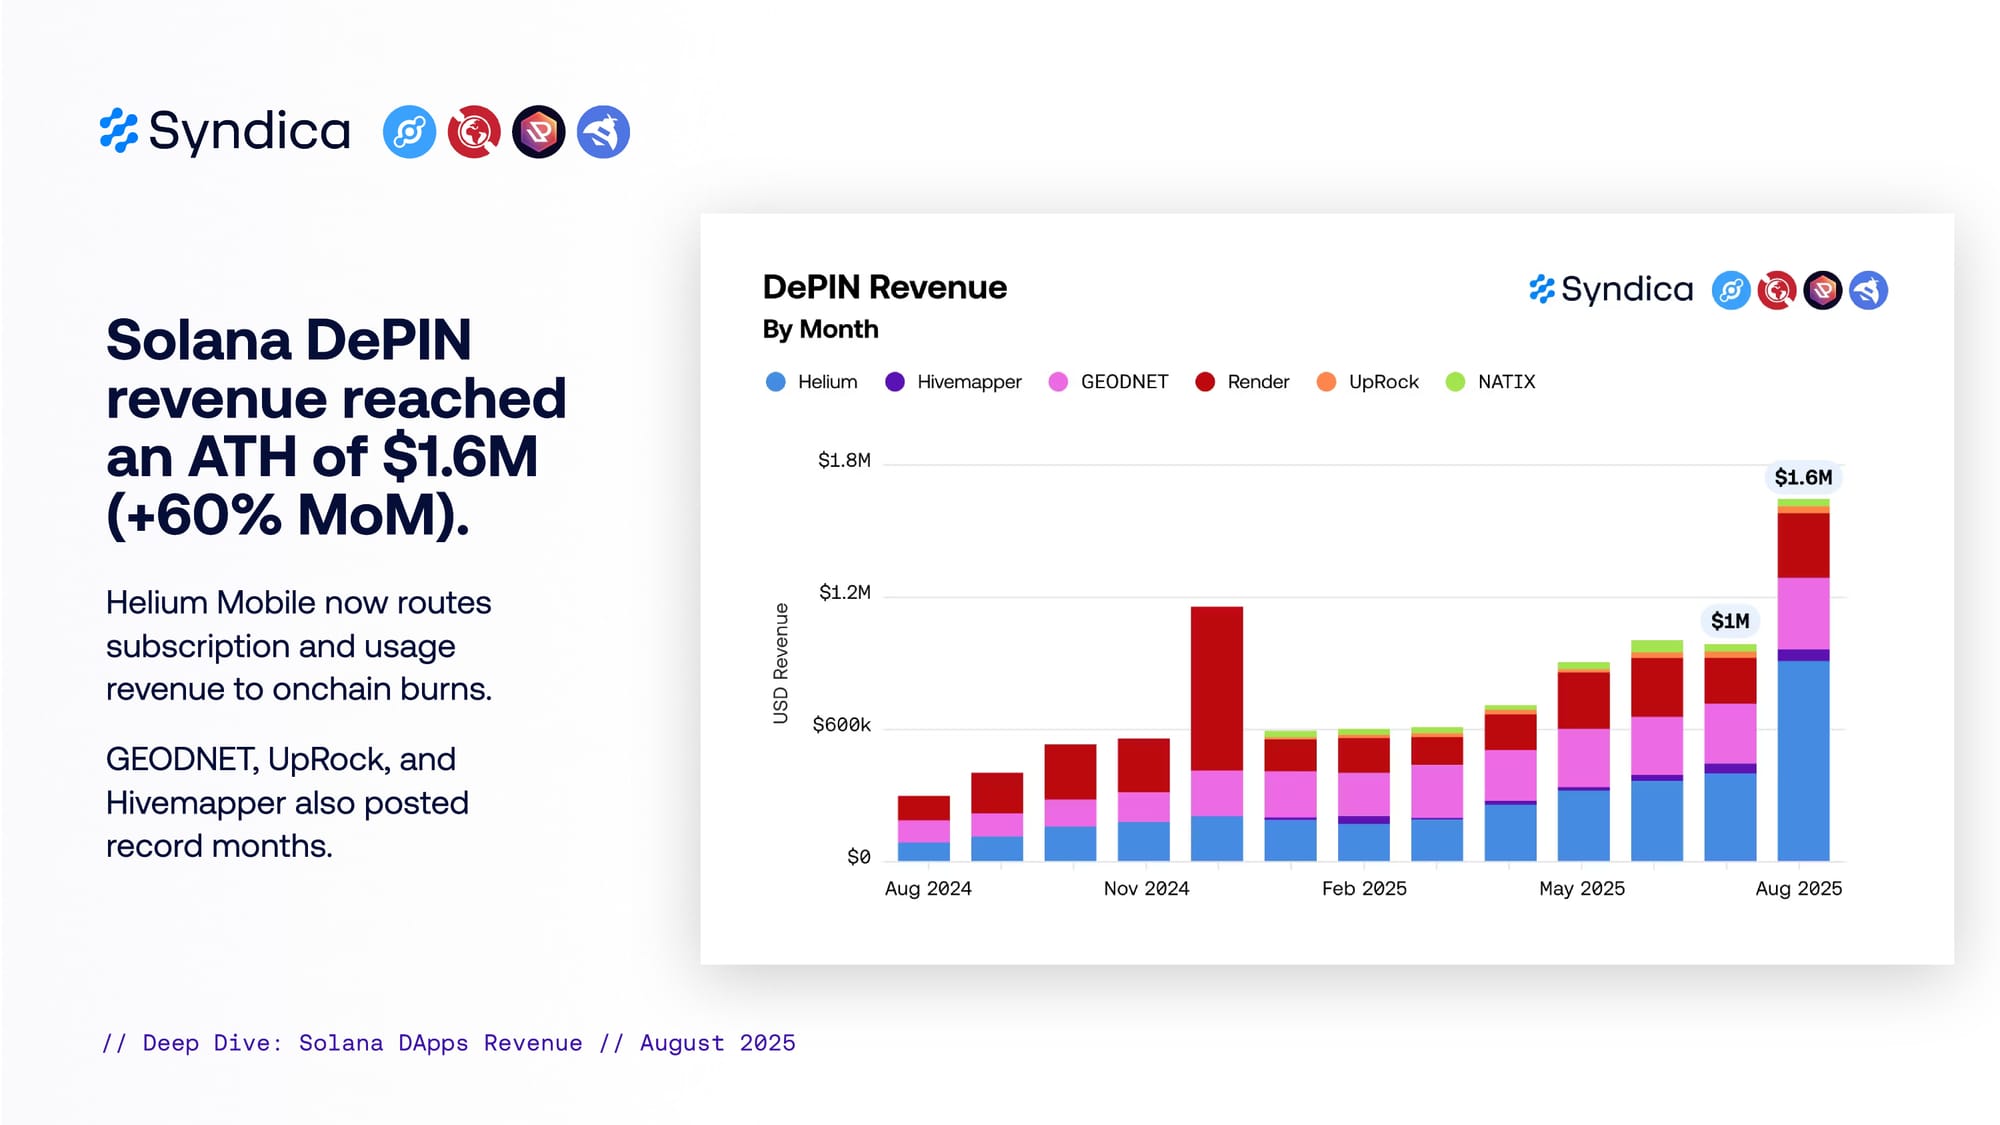This screenshot has height=1125, width=2000.
Task: Click the Syndica logo inside the chart card
Action: 1611,290
